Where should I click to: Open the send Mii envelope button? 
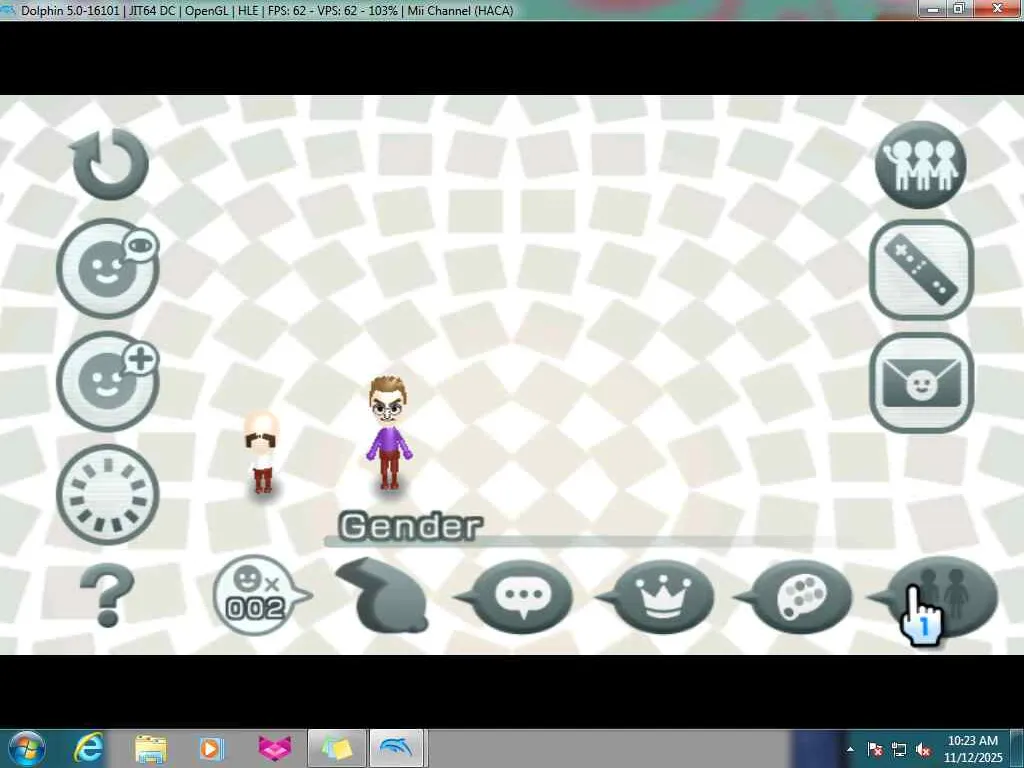coord(921,383)
